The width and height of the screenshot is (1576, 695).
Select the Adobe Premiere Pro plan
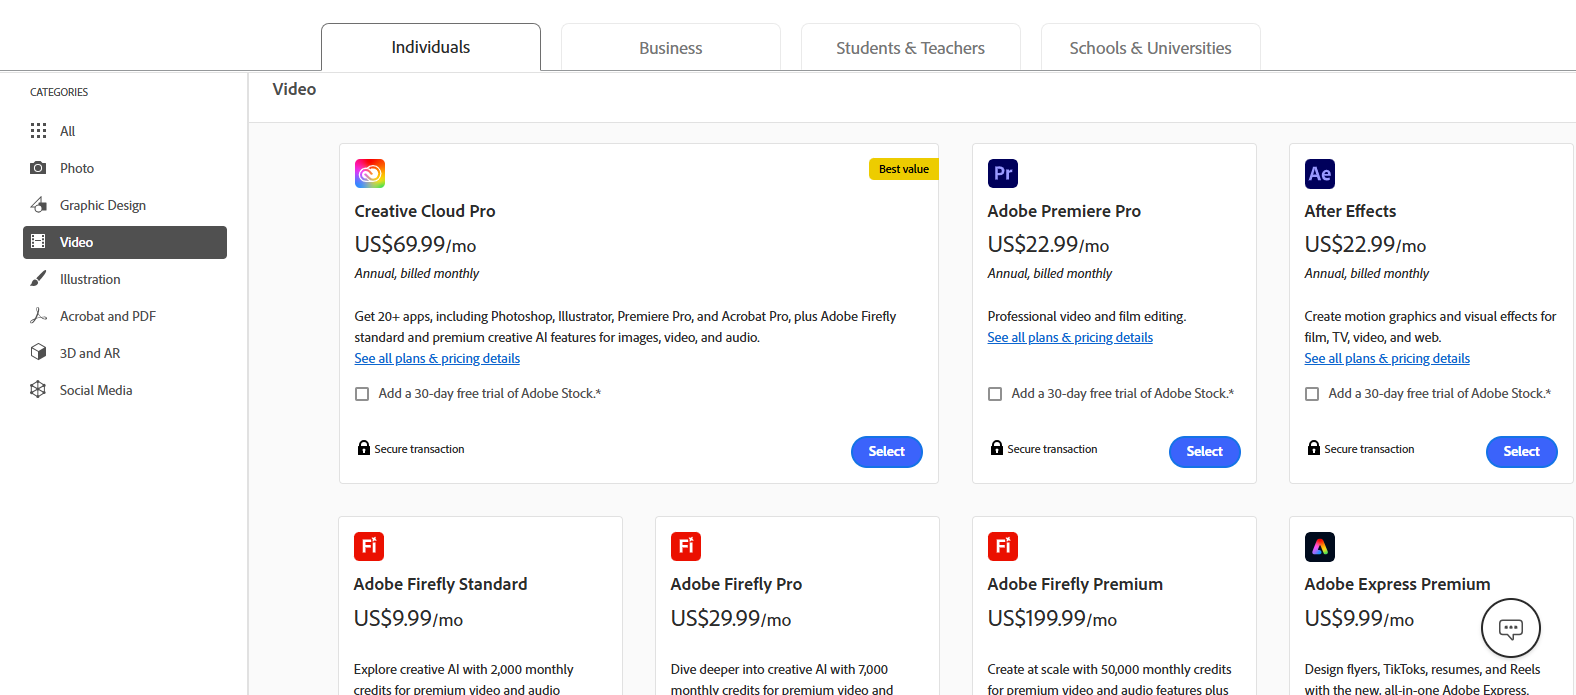click(1205, 452)
